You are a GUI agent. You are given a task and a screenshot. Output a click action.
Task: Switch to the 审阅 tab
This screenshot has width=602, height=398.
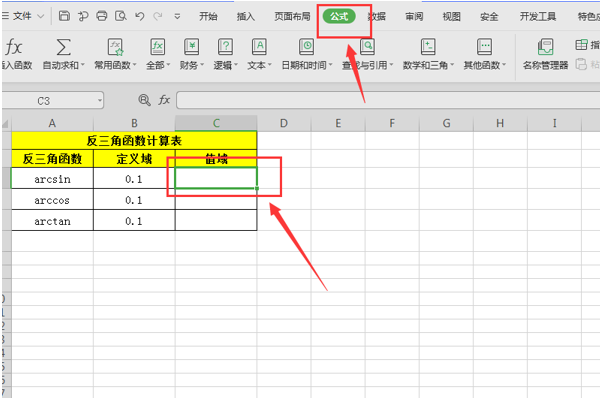point(414,17)
